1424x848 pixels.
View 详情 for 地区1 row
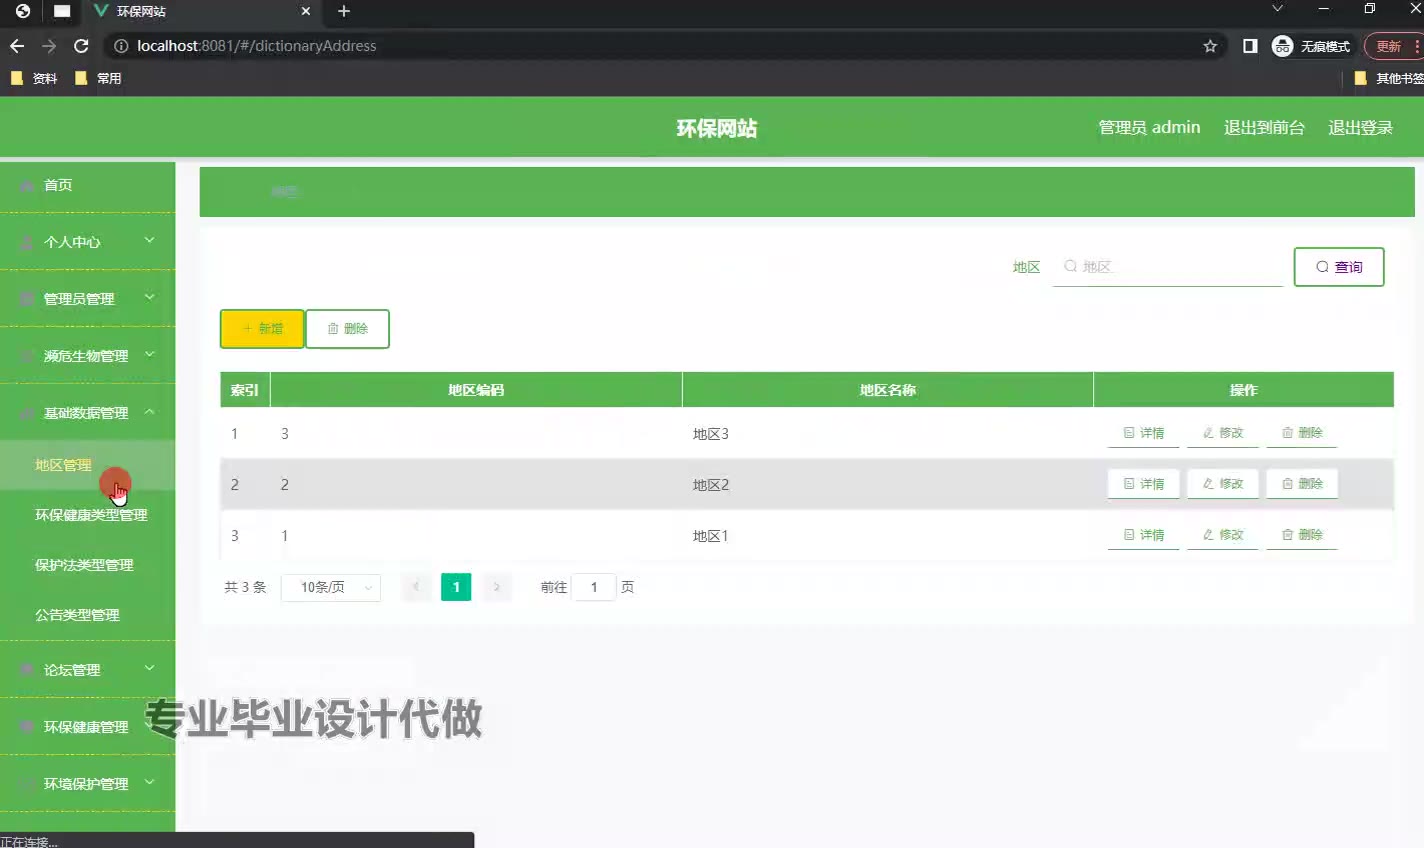click(x=1144, y=535)
